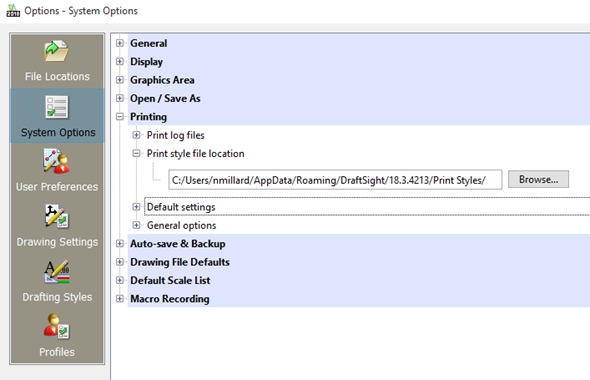Select the Printing heading text
This screenshot has height=380, width=590.
pyautogui.click(x=148, y=117)
